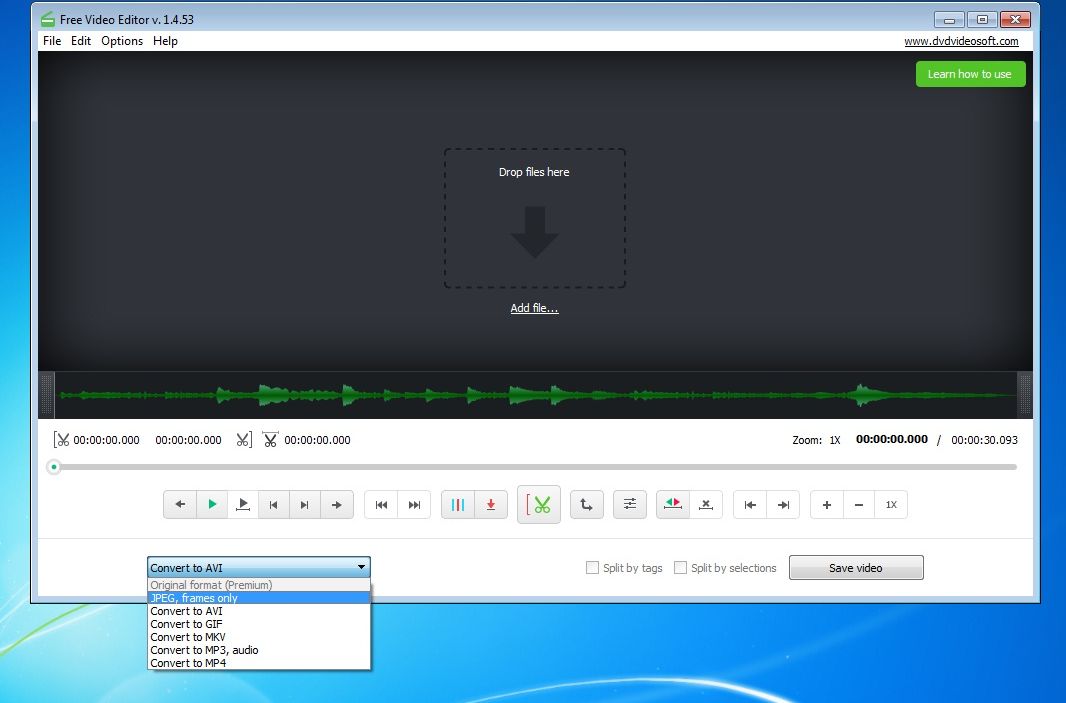This screenshot has height=703, width=1066.
Task: Open the Options menu
Action: (122, 41)
